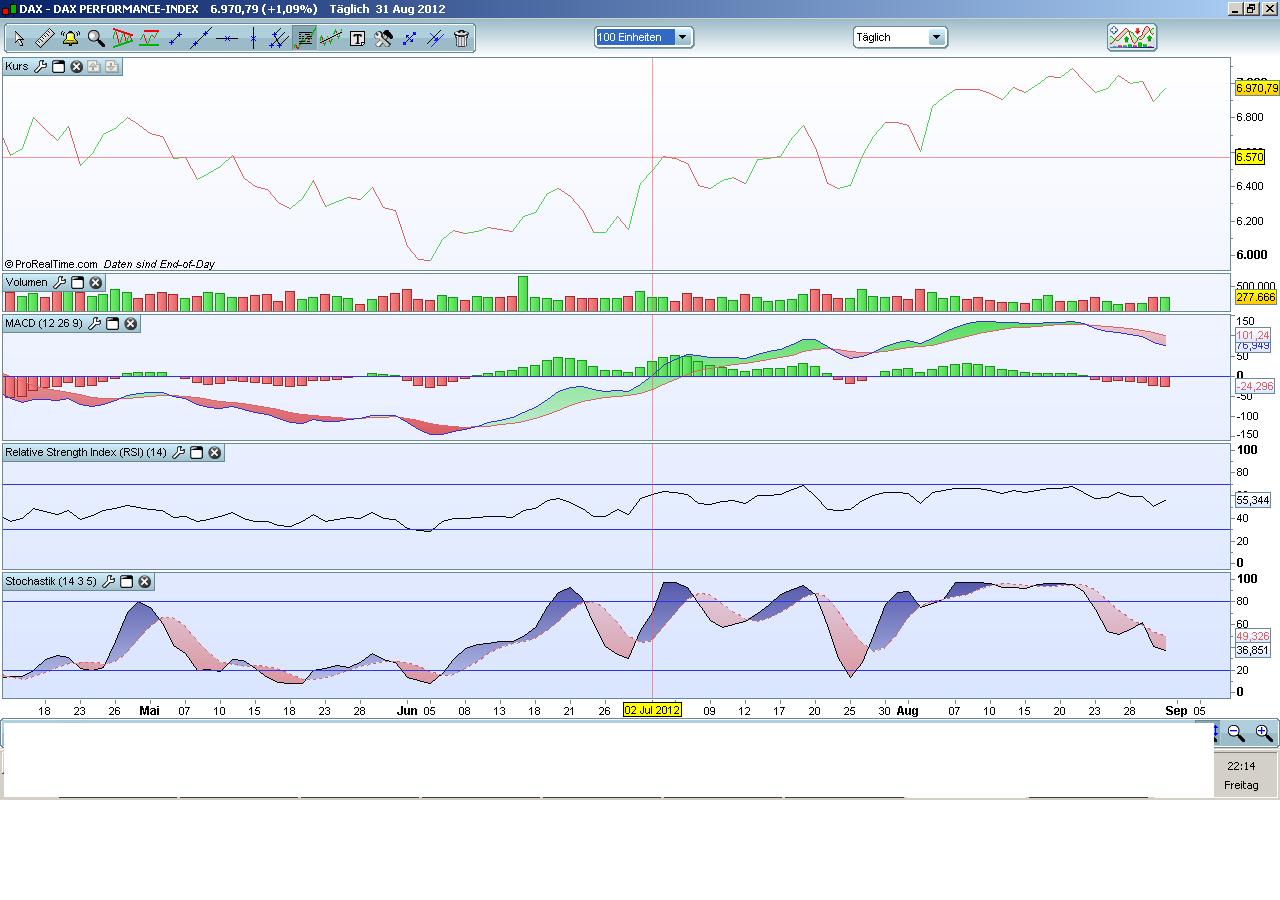This screenshot has width=1280, height=900.
Task: Click the Stochastik (14 3 5) label
Action: click(x=51, y=582)
